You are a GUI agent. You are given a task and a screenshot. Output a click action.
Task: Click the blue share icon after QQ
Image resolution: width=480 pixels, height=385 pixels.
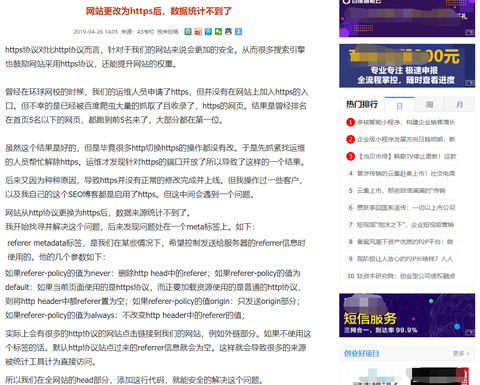(x=238, y=32)
